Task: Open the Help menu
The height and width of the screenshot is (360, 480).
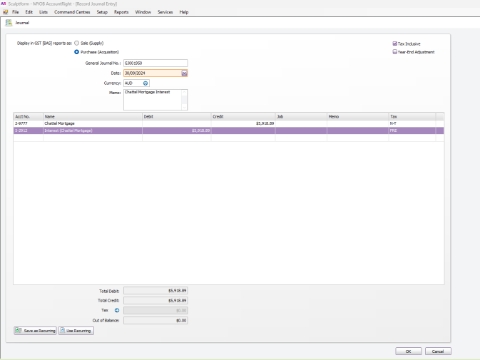Action: point(184,12)
